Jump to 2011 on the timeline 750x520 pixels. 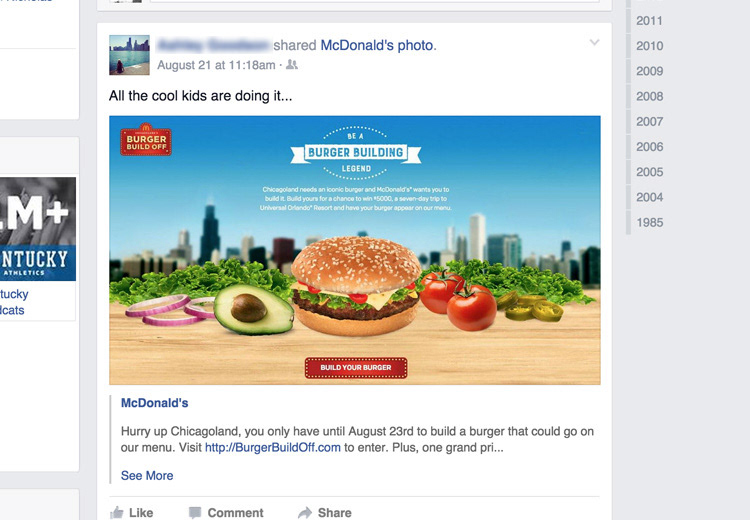point(649,21)
